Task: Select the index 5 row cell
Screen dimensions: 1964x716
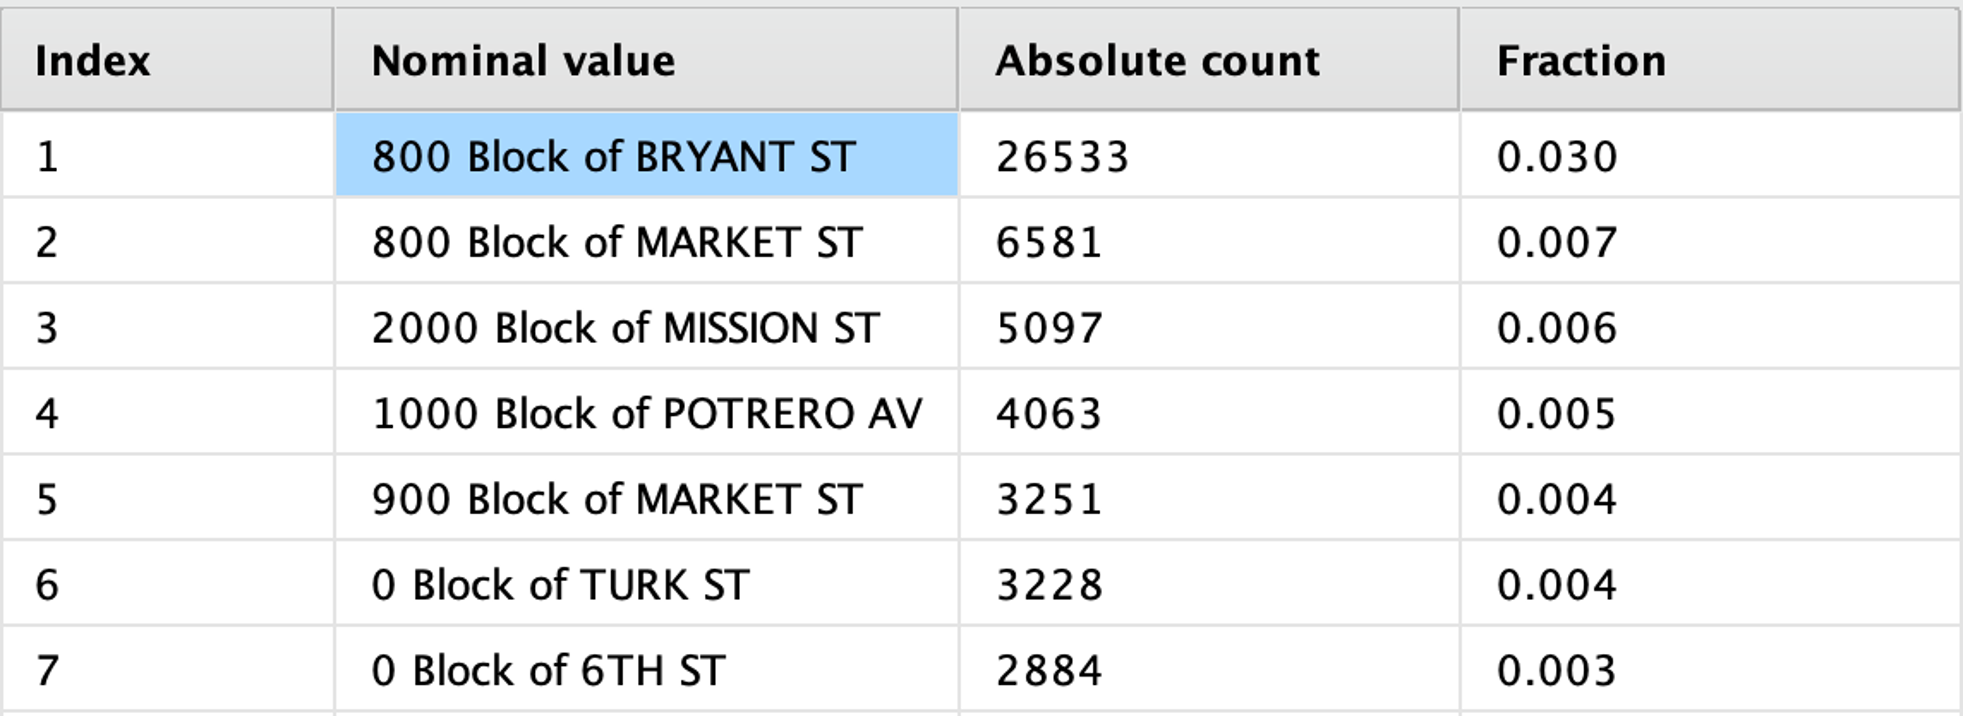Action: (x=167, y=498)
